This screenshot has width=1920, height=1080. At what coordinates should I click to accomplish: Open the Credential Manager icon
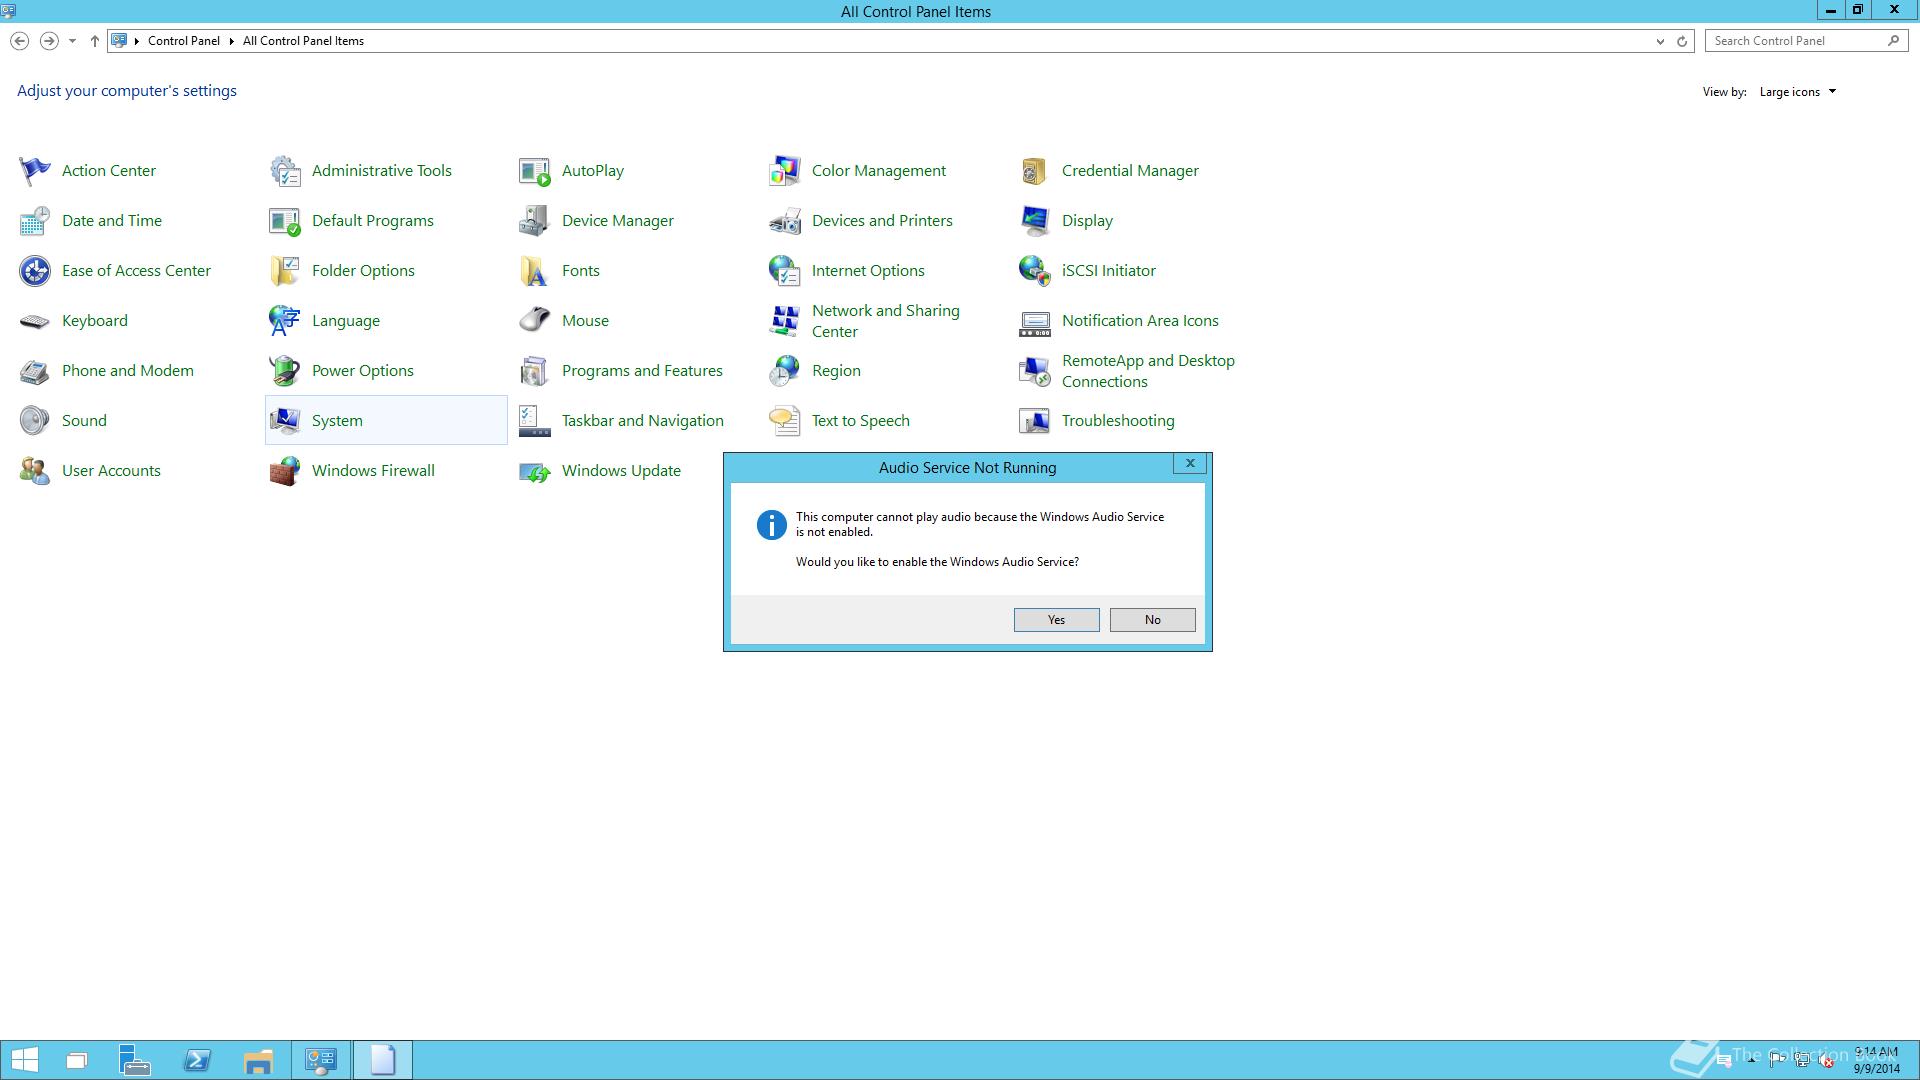[1035, 171]
